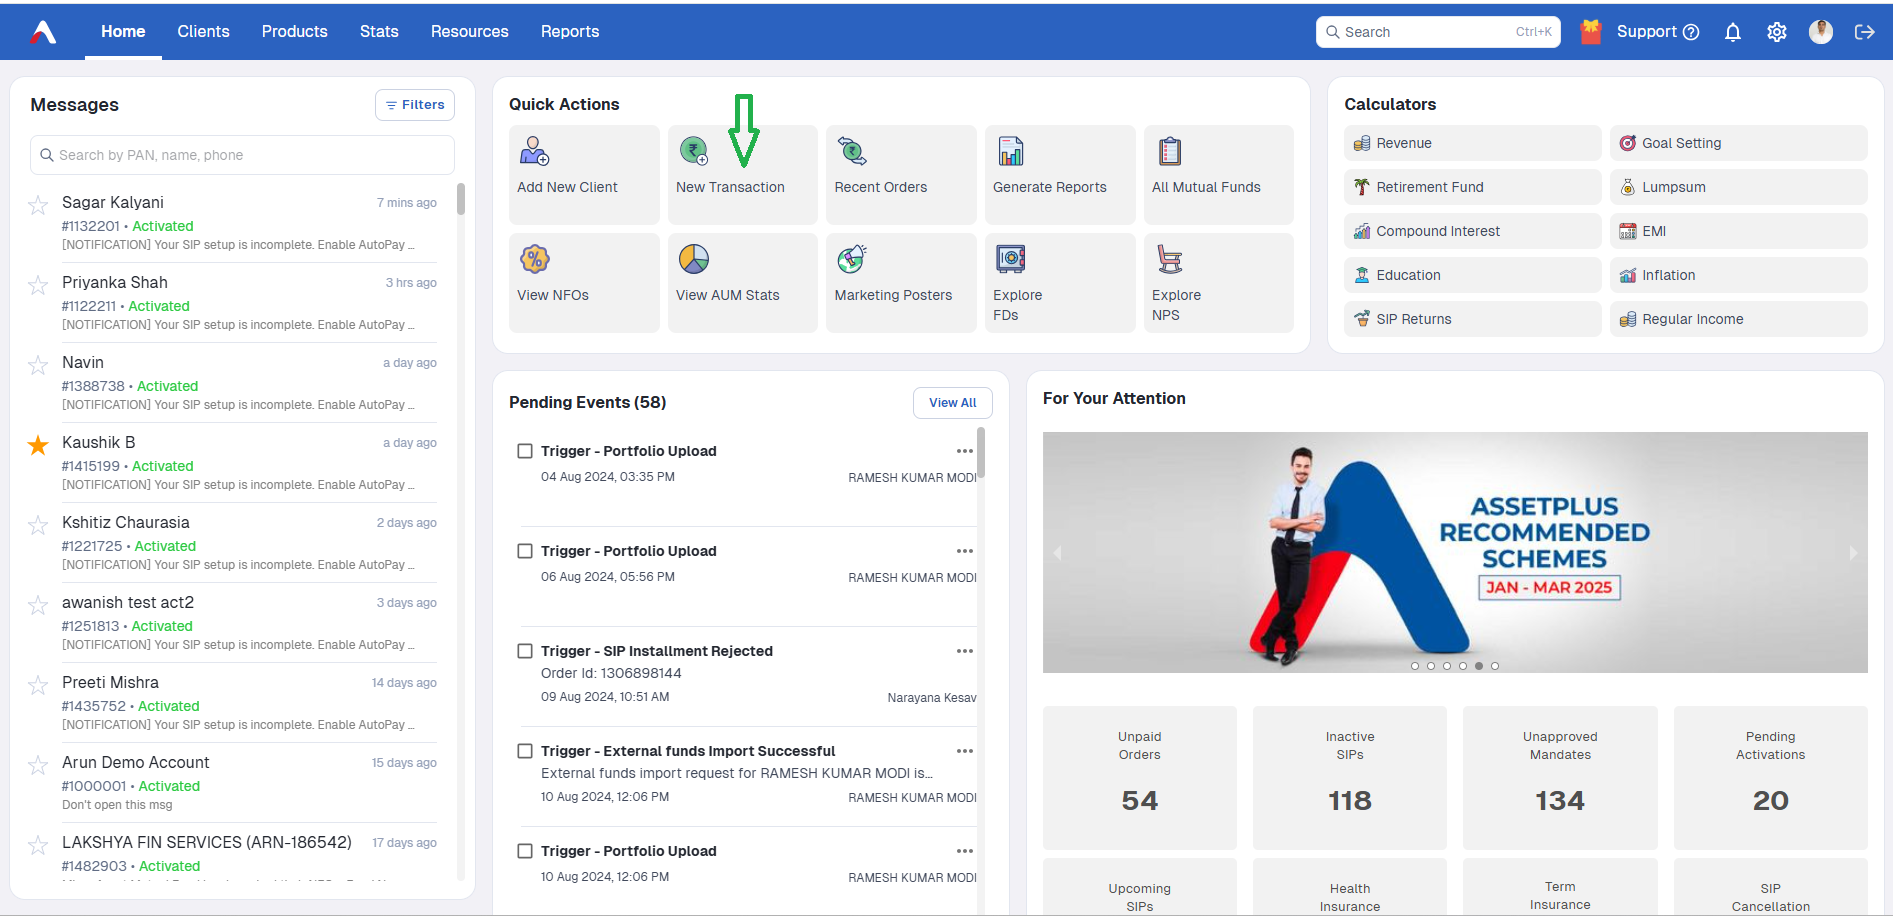Screen dimensions: 1893x916
Task: Open View AUM Stats pie icon
Action: click(x=694, y=259)
